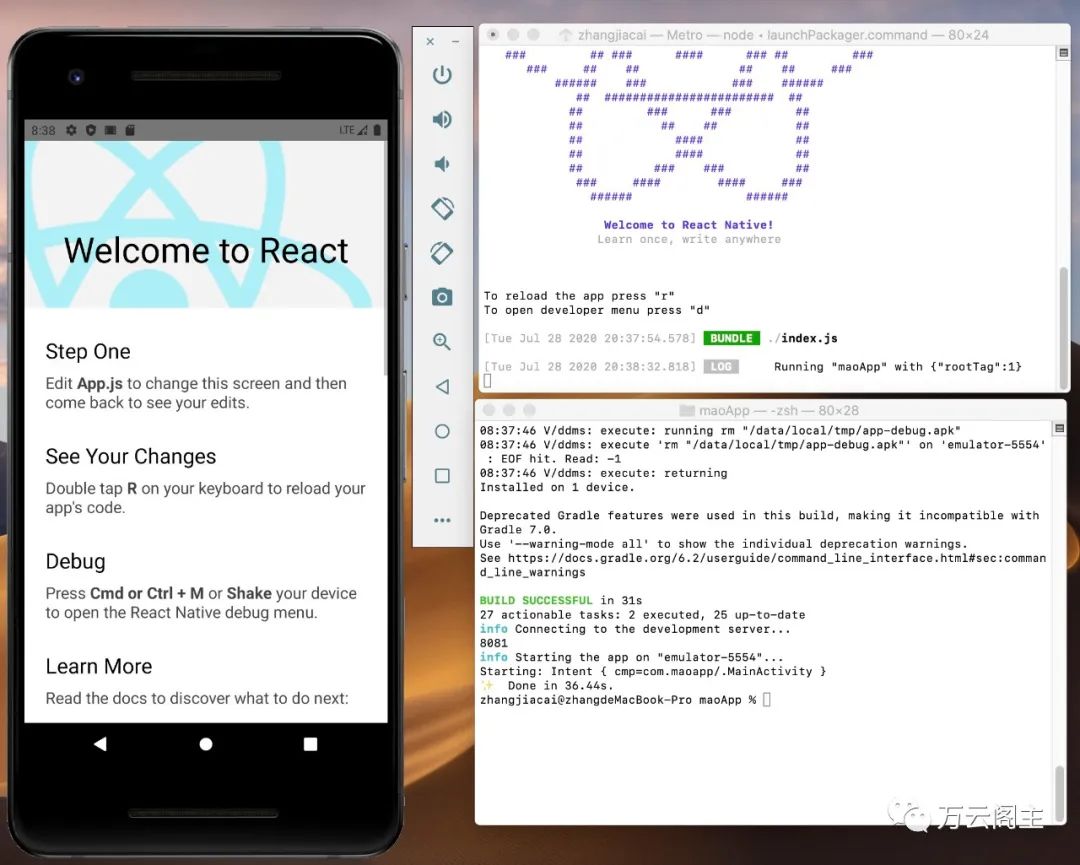Open emulator extended controls (three dots)
The width and height of the screenshot is (1080, 865).
tap(442, 520)
